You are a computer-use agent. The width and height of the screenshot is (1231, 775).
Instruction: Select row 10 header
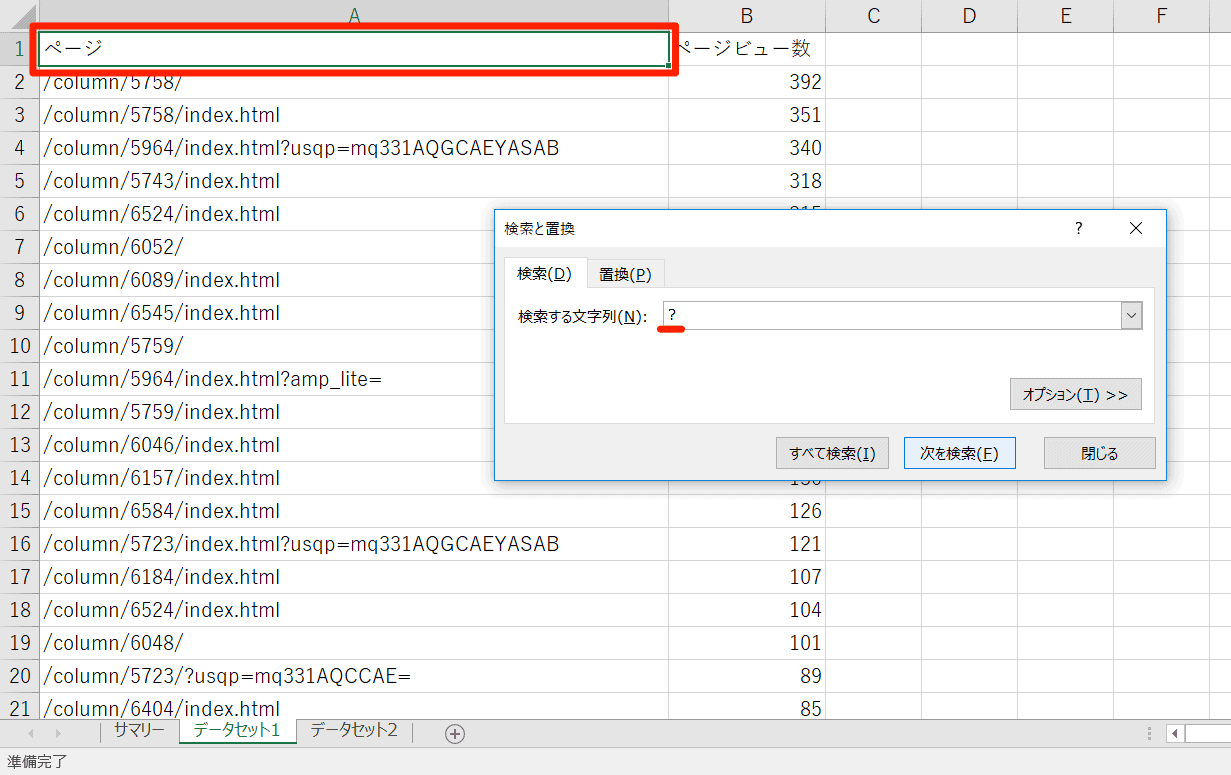[x=19, y=346]
